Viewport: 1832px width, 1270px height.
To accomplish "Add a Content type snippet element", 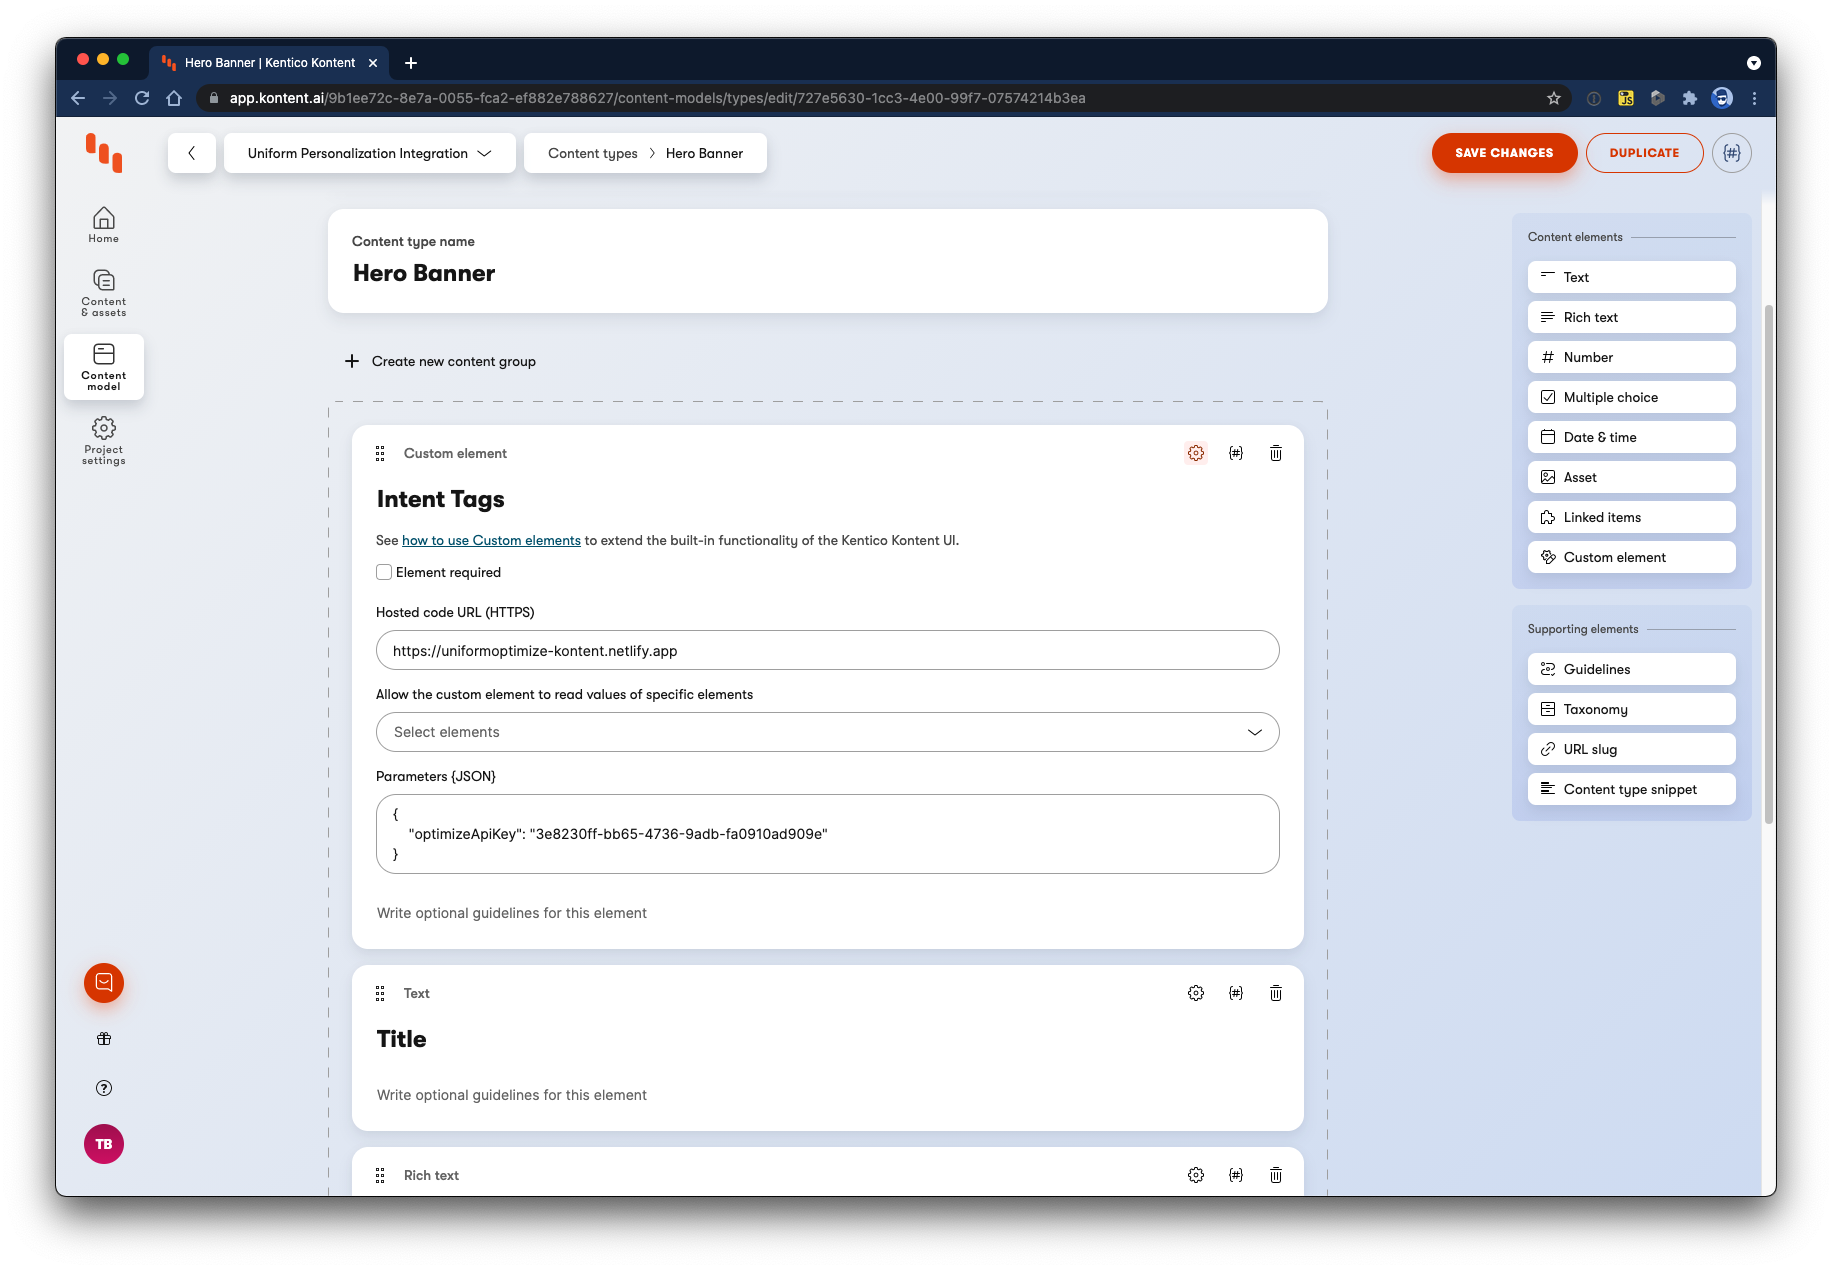I will 1632,789.
